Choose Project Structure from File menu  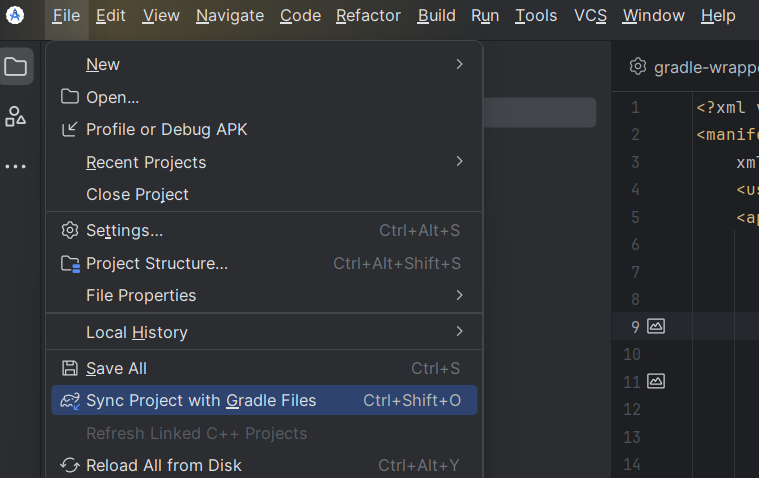click(x=157, y=263)
